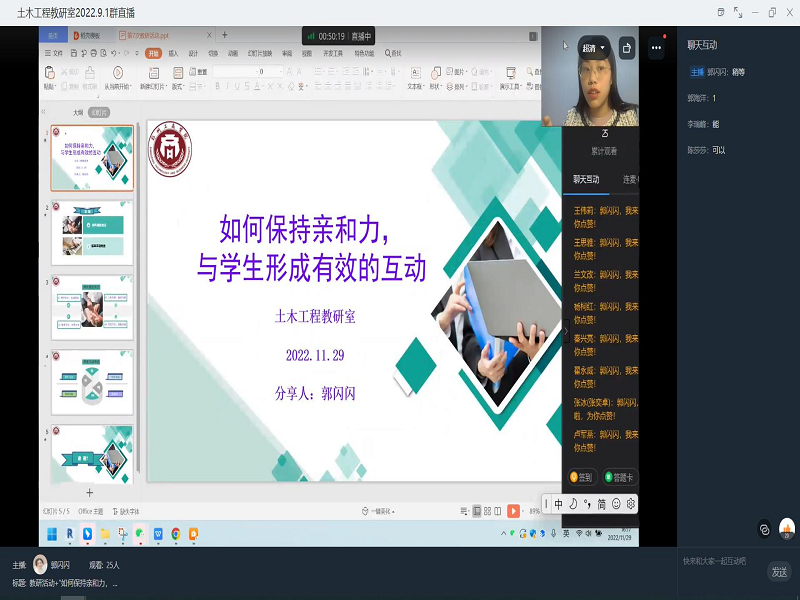Click the slide thumbnail panel scrollbar
Image resolution: width=800 pixels, height=600 pixels.
click(138, 296)
